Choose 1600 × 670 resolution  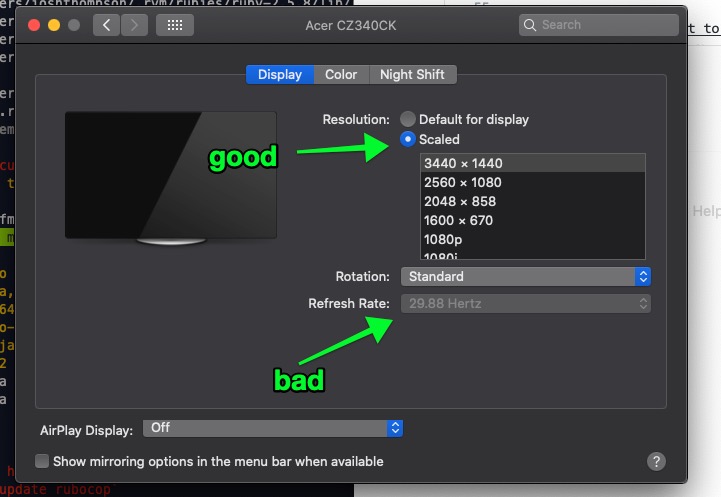click(x=458, y=220)
